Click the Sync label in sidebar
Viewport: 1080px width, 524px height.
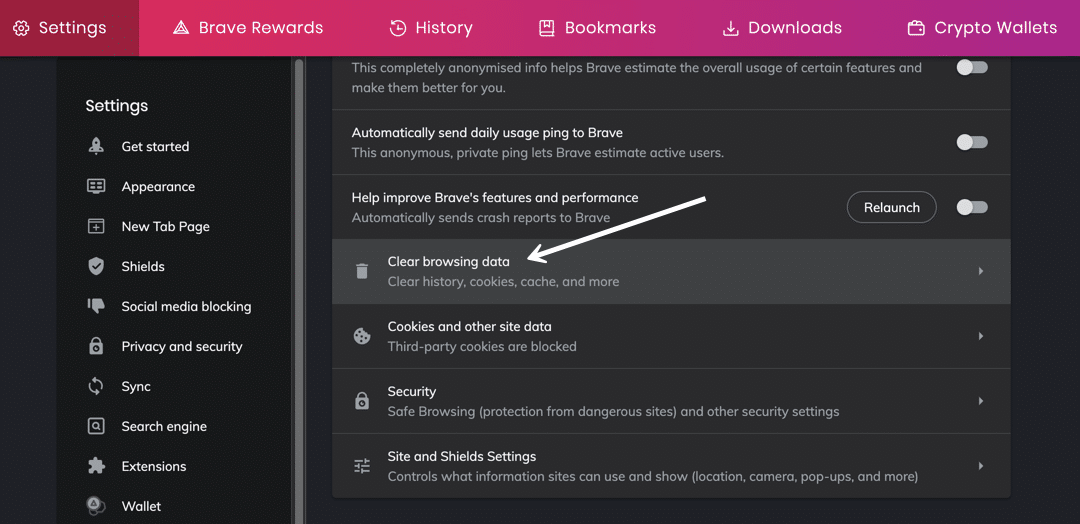(x=136, y=386)
